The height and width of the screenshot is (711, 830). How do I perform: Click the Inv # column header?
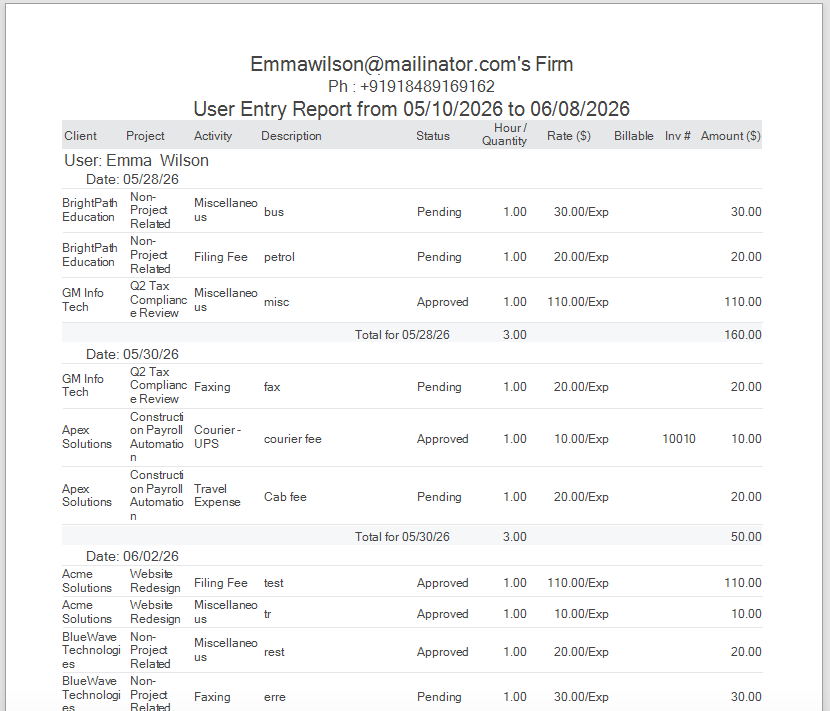tap(678, 136)
